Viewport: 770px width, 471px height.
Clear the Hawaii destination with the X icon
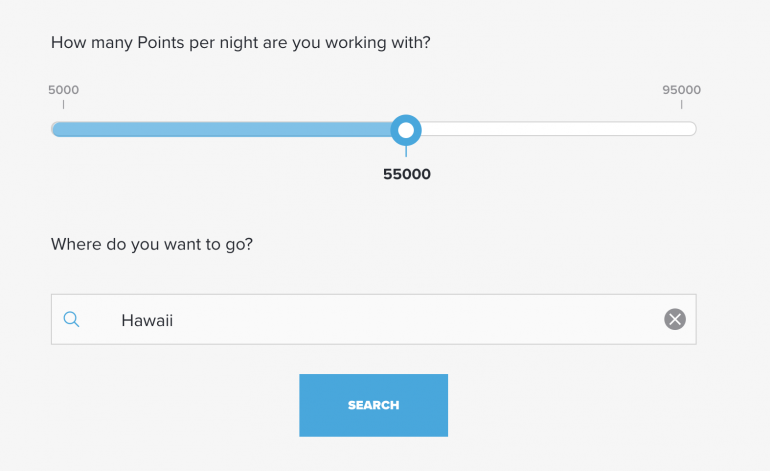675,320
